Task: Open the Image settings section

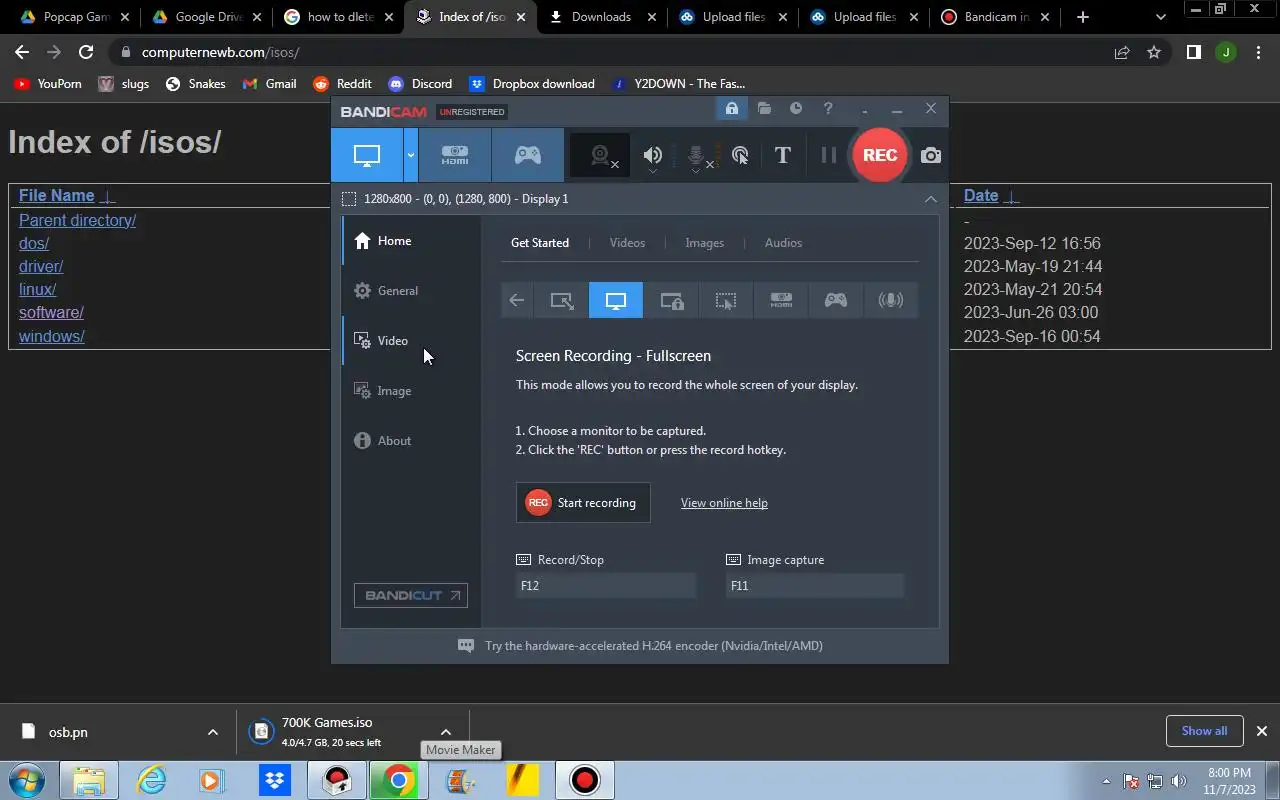Action: tap(411, 391)
